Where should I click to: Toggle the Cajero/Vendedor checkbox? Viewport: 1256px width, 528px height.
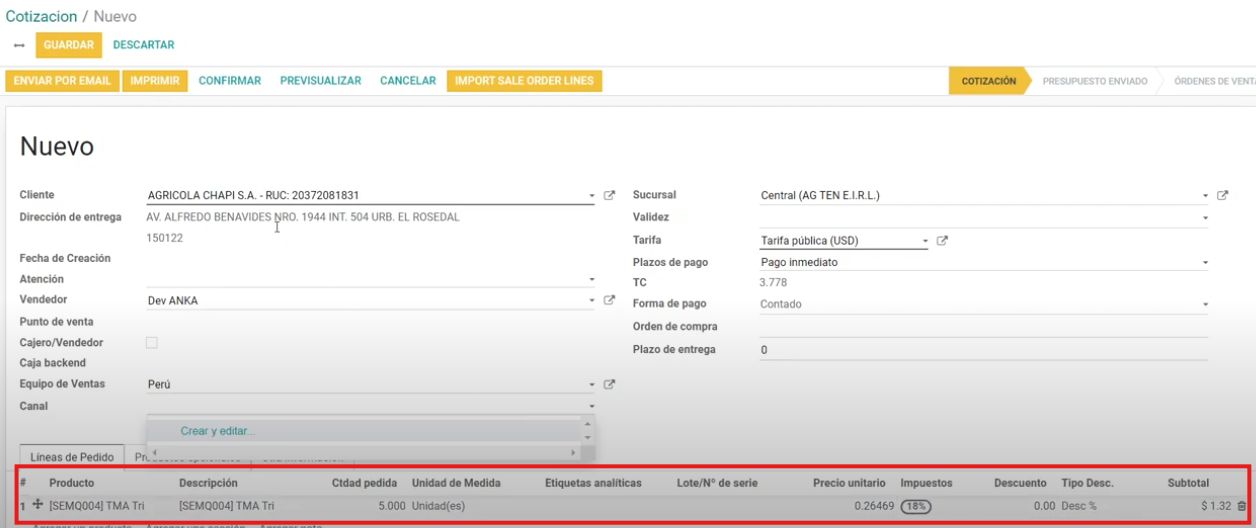coord(152,343)
